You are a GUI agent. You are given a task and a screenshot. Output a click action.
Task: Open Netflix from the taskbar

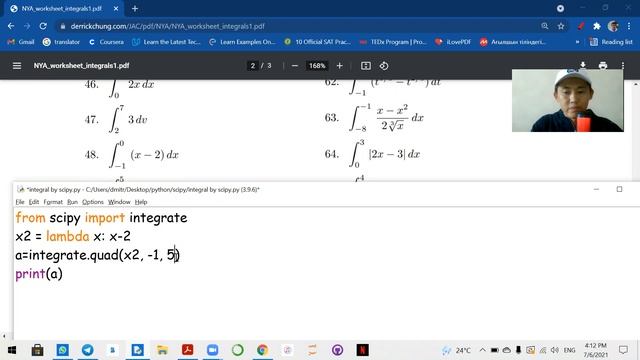click(362, 350)
